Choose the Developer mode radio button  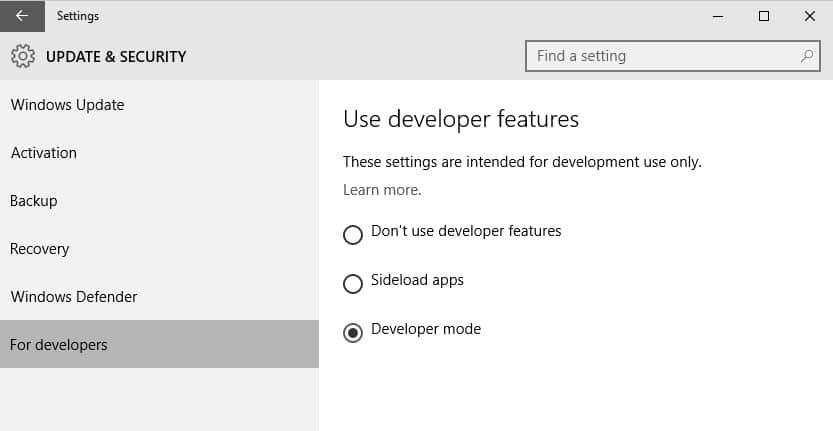(353, 333)
